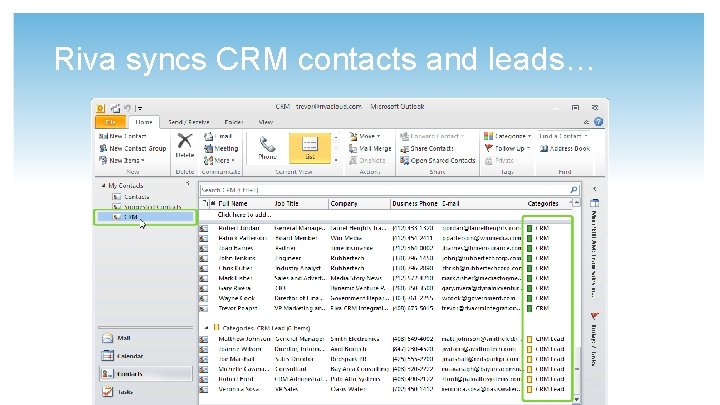
Task: Click the yellow CRM Lead swatch of Matthew Johnson
Action: 529,339
